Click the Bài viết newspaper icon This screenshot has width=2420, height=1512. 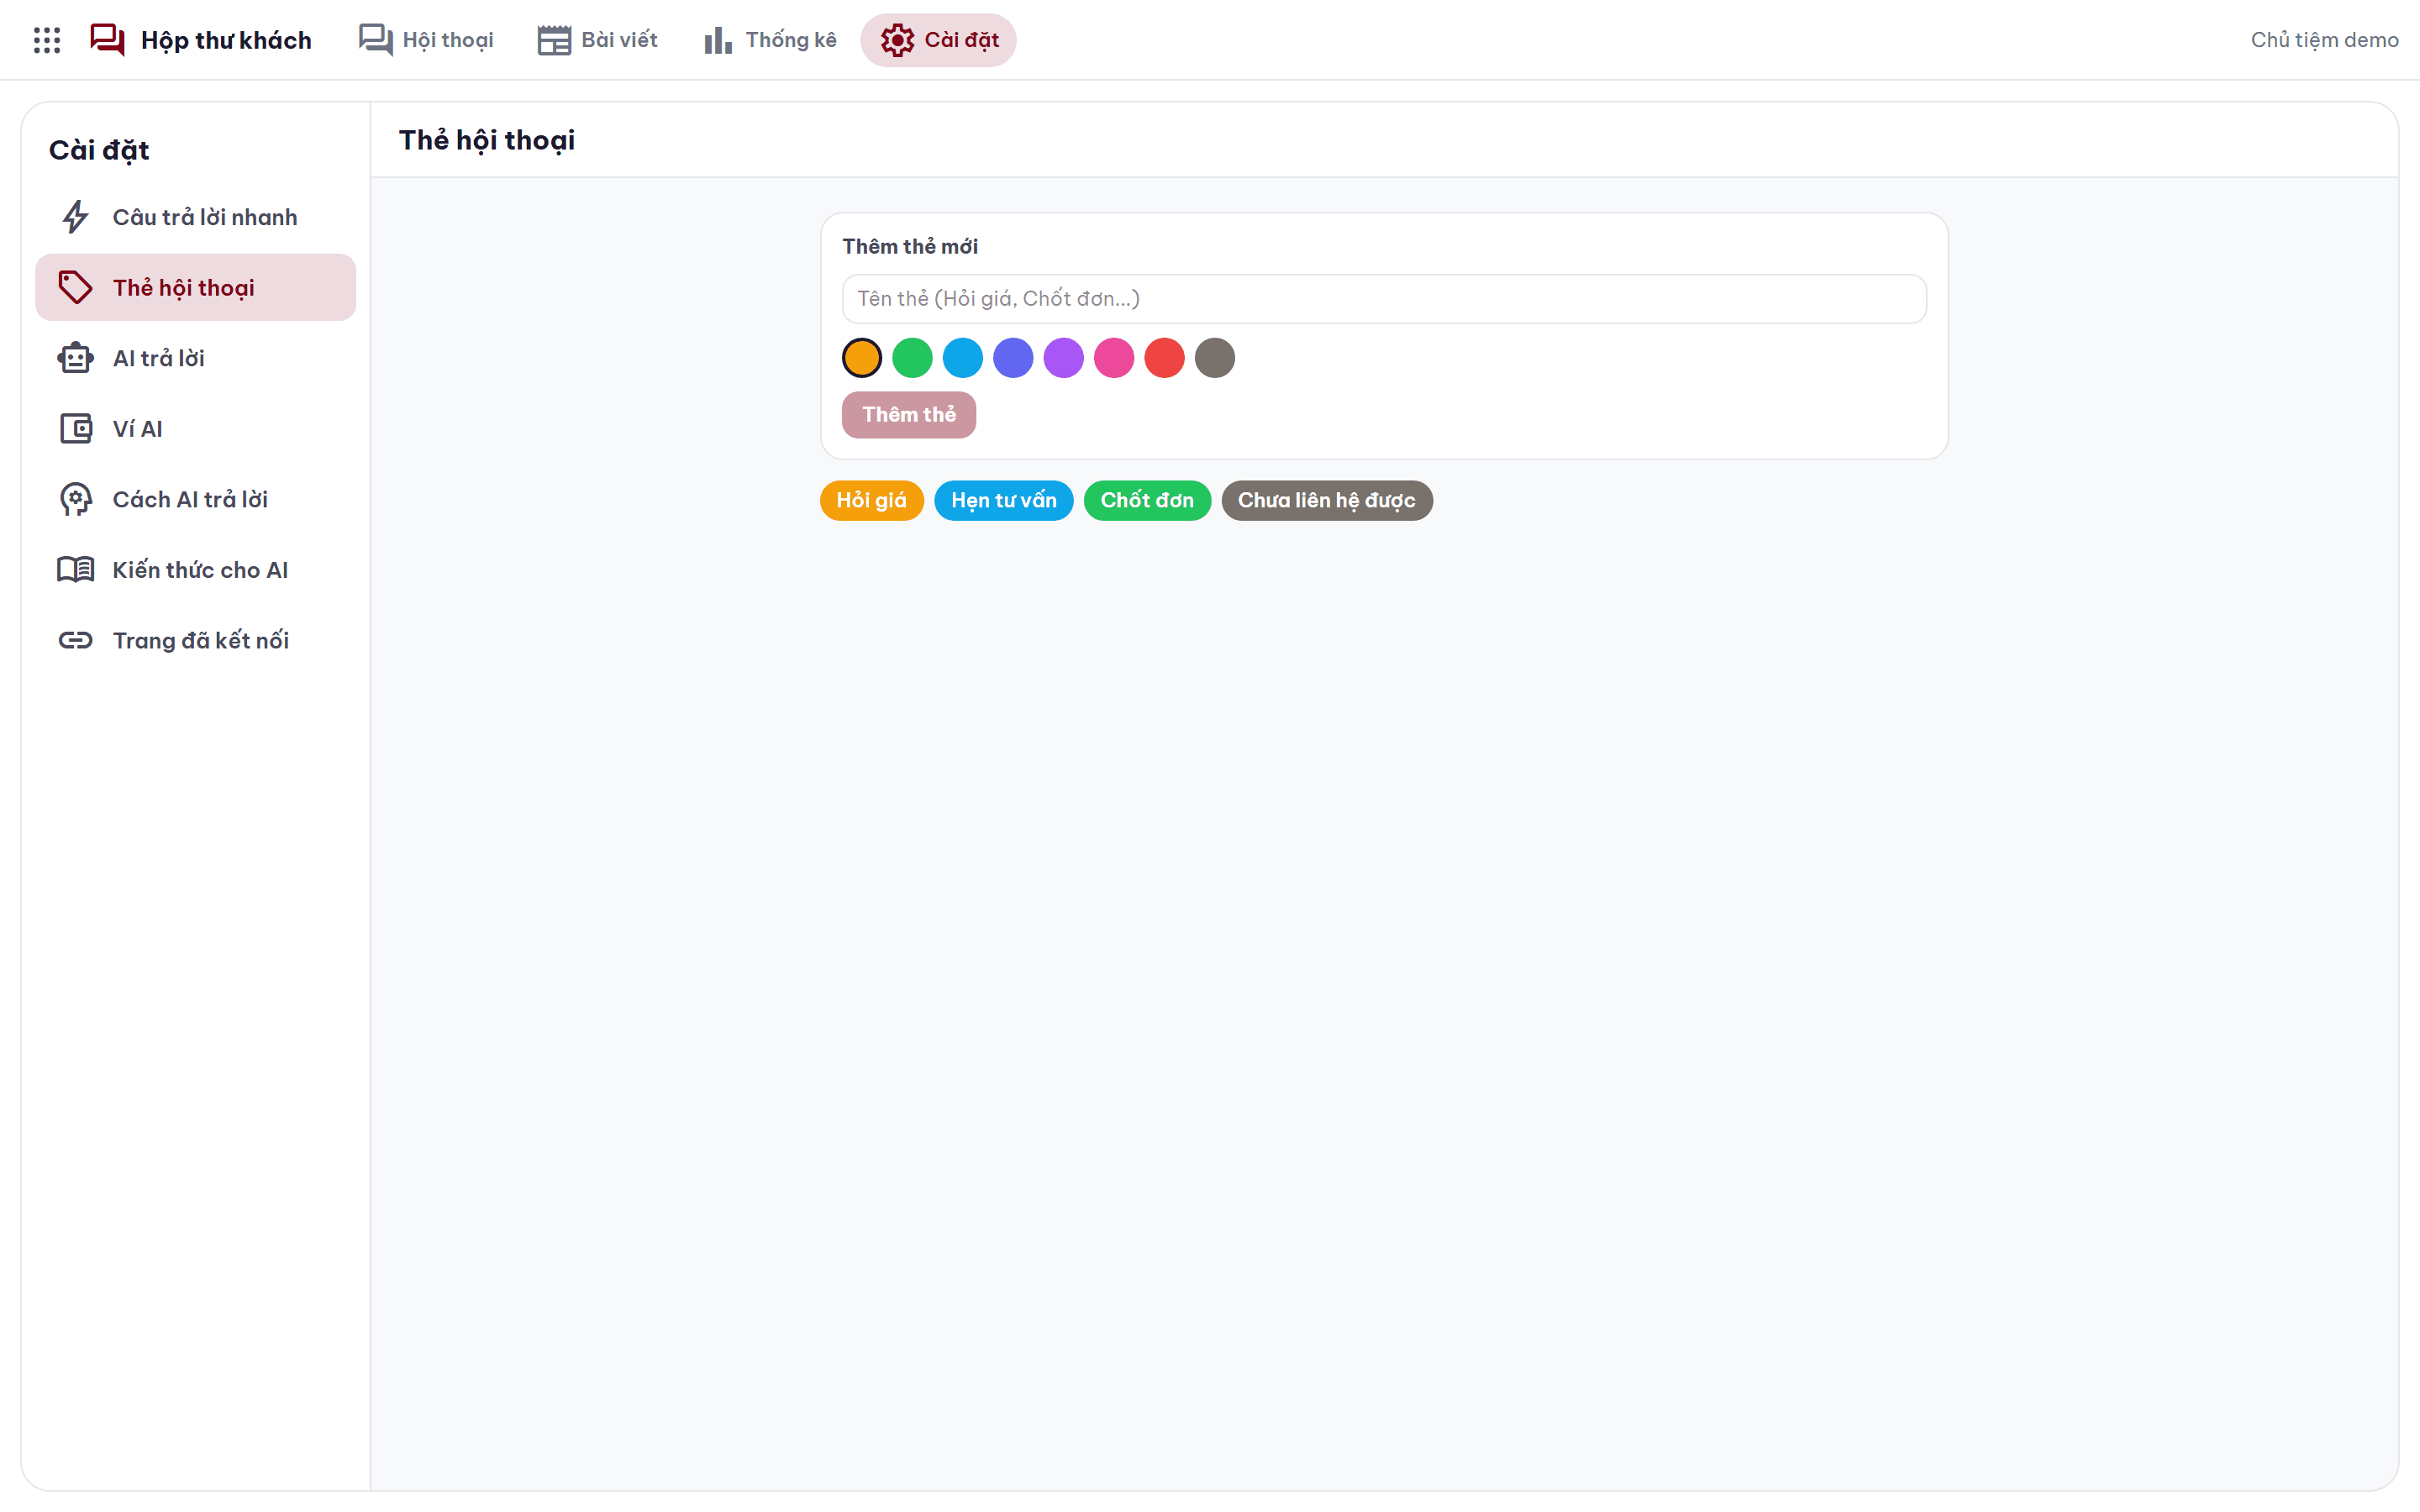tap(554, 40)
